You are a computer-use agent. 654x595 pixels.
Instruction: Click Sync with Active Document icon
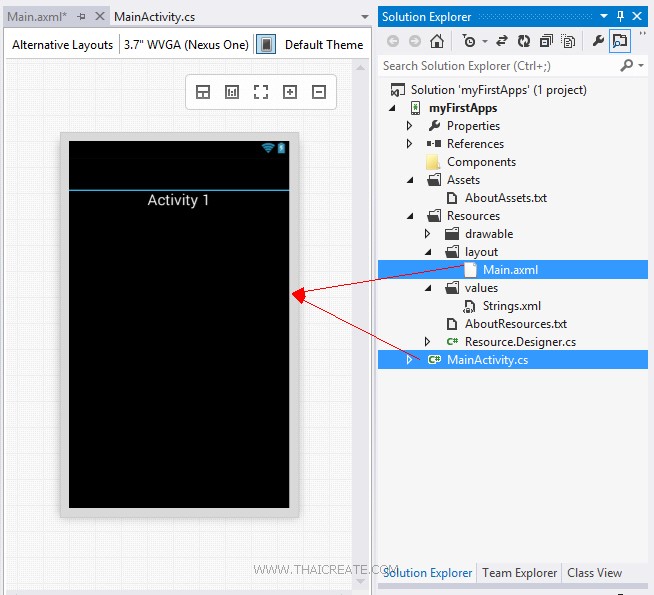click(502, 41)
